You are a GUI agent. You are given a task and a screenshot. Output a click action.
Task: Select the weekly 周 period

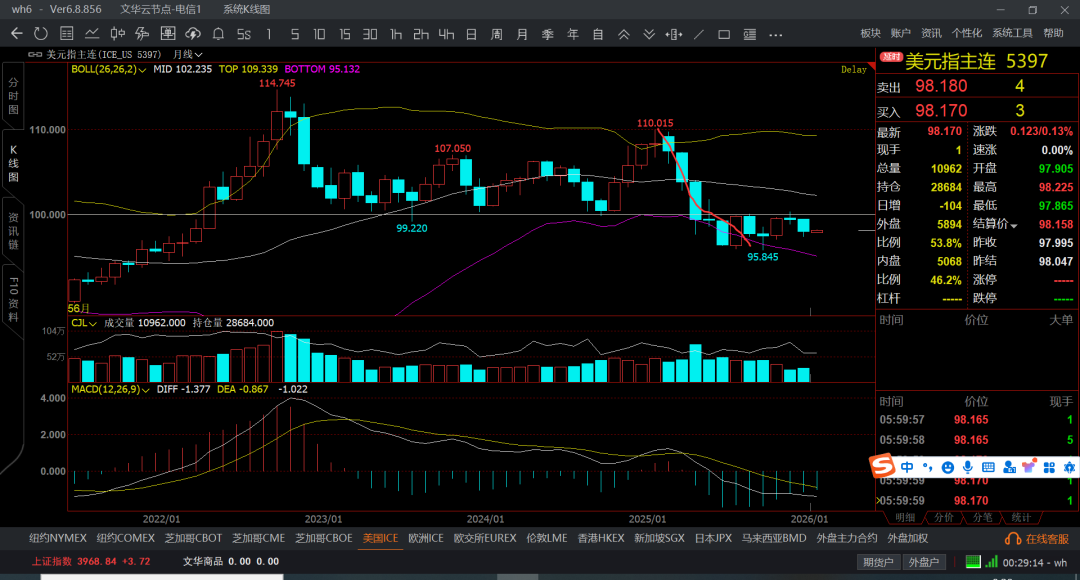pos(497,34)
